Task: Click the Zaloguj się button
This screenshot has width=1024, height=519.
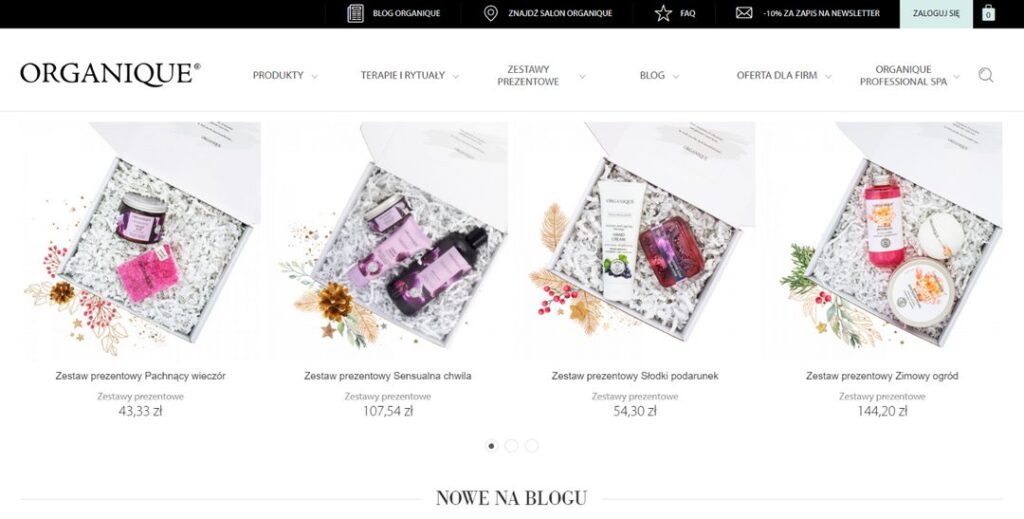Action: [x=936, y=14]
